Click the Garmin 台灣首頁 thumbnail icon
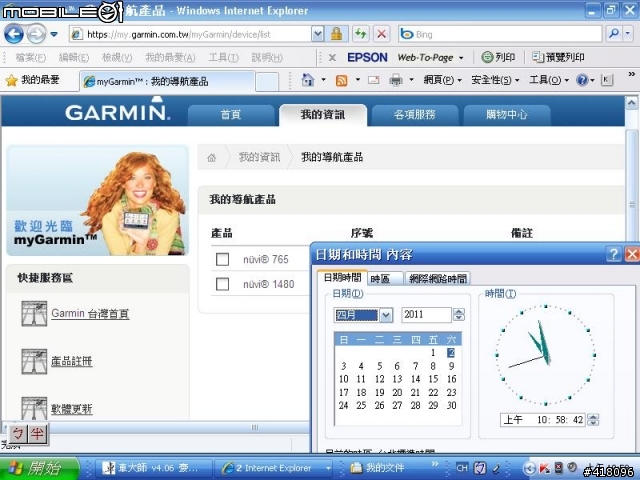 point(34,313)
